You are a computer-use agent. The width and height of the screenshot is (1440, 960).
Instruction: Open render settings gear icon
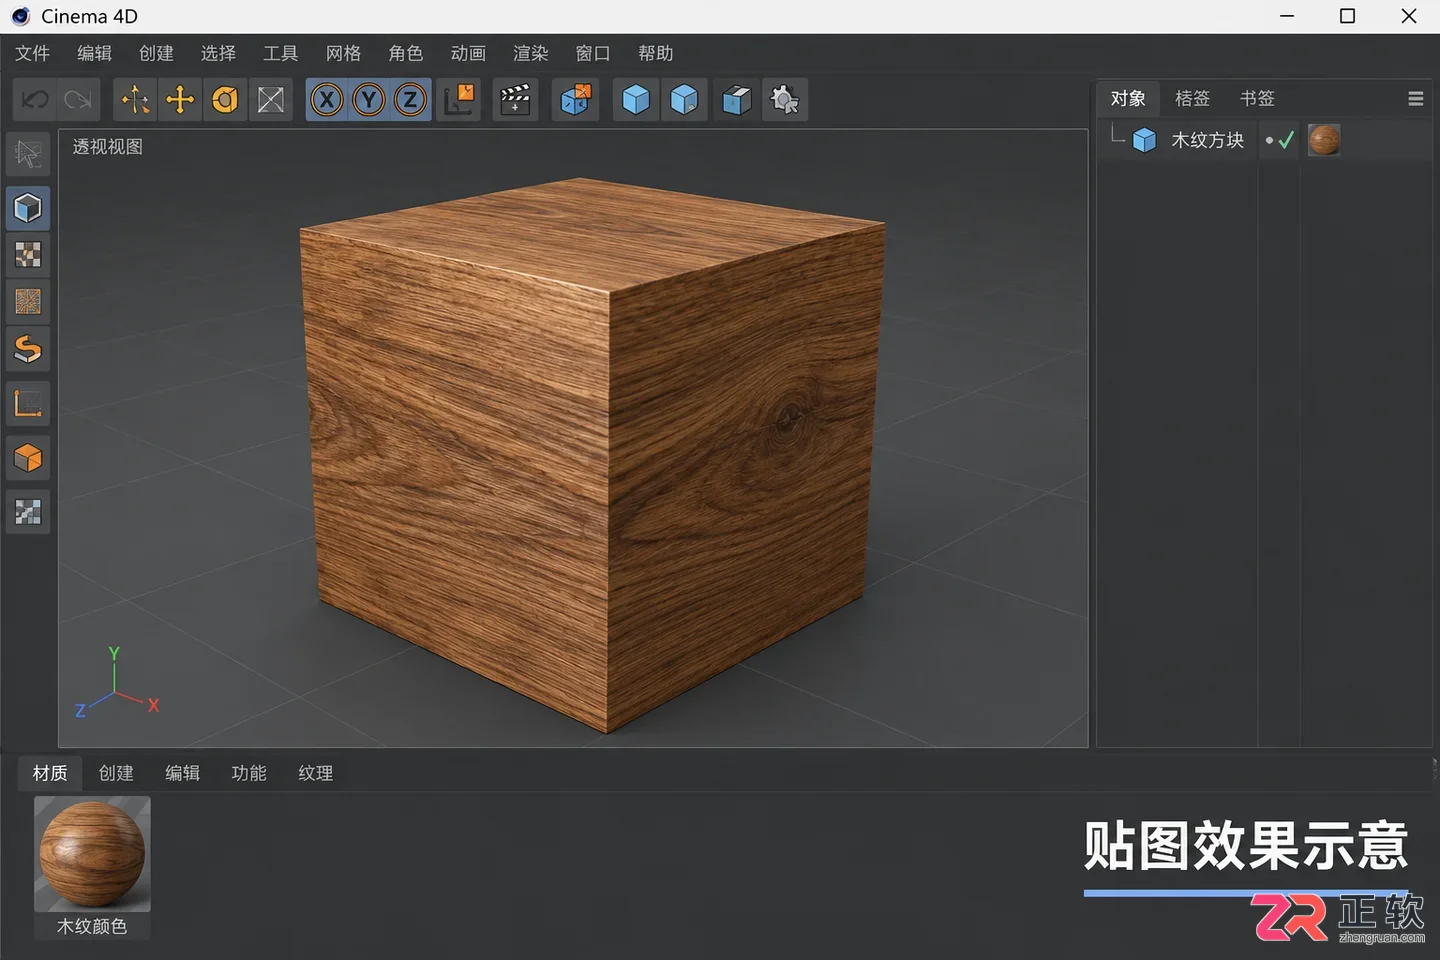(784, 99)
